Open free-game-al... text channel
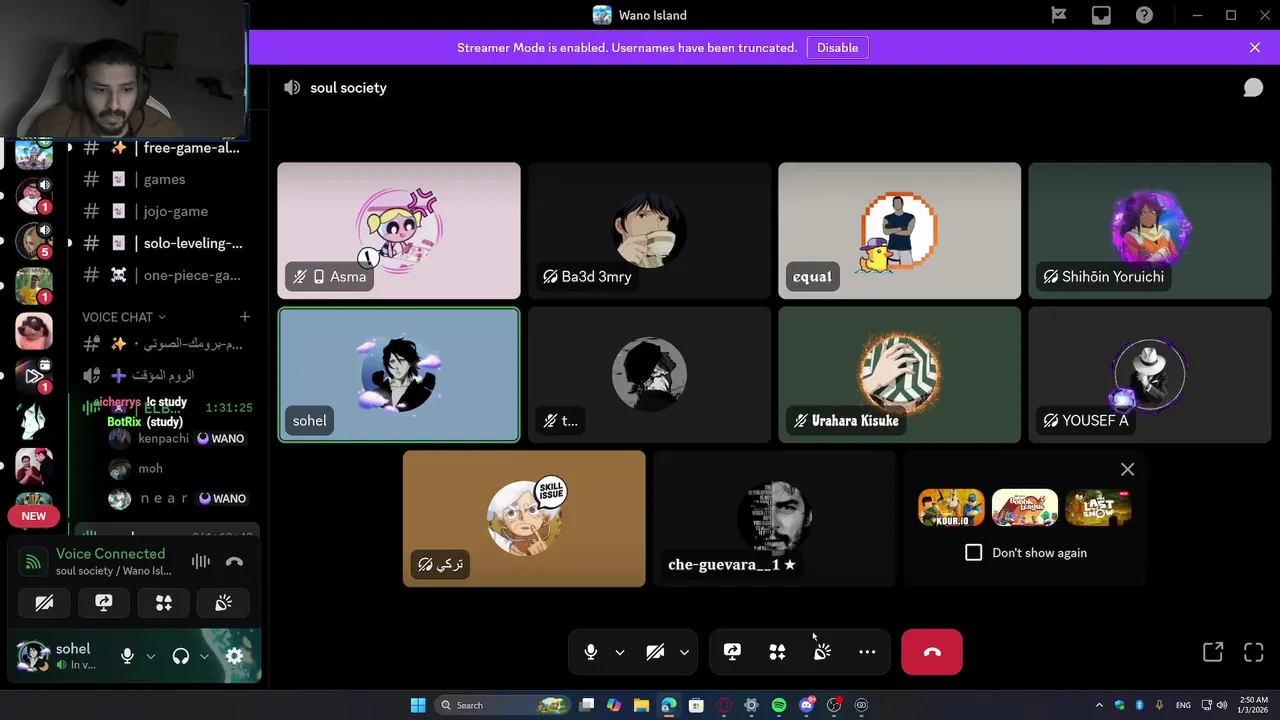Image resolution: width=1280 pixels, height=720 pixels. [x=165, y=148]
